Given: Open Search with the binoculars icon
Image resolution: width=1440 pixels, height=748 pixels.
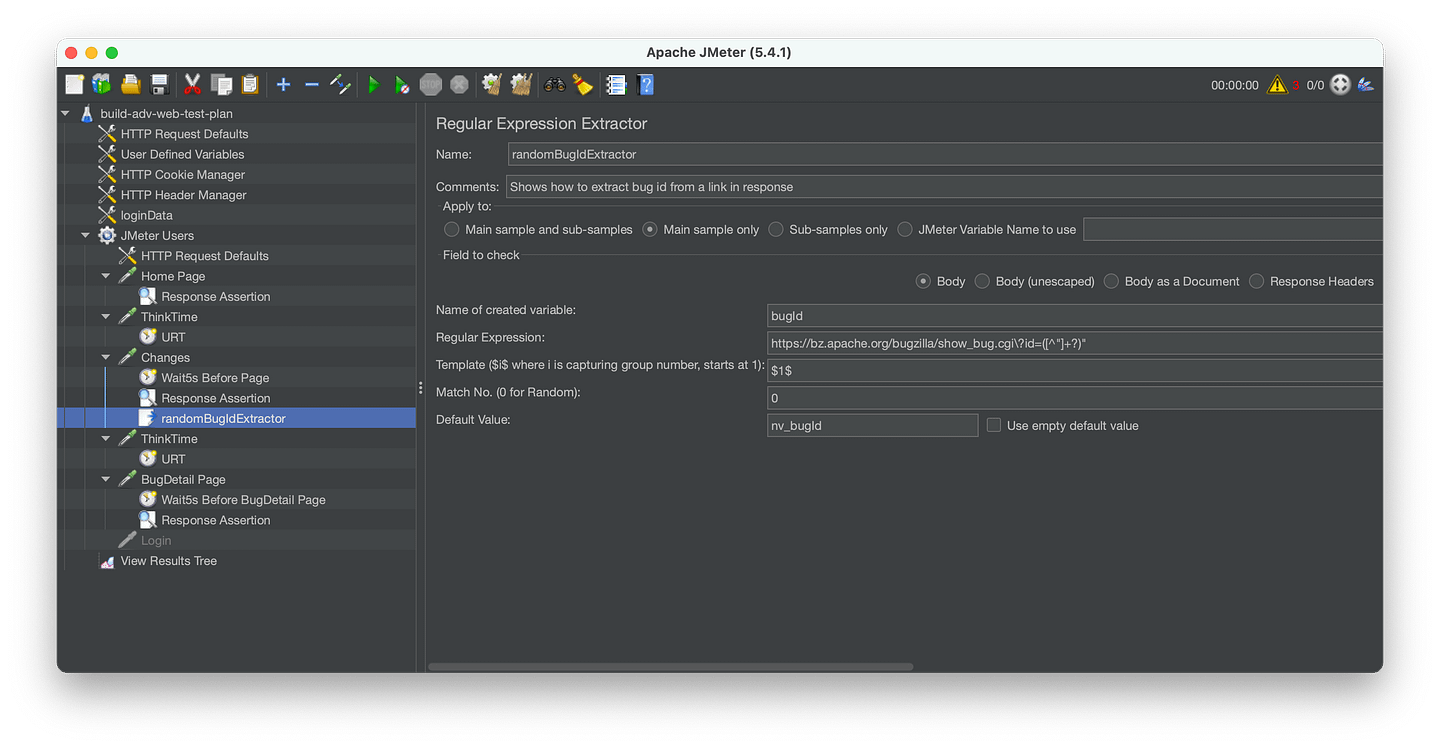Looking at the screenshot, I should 554,85.
